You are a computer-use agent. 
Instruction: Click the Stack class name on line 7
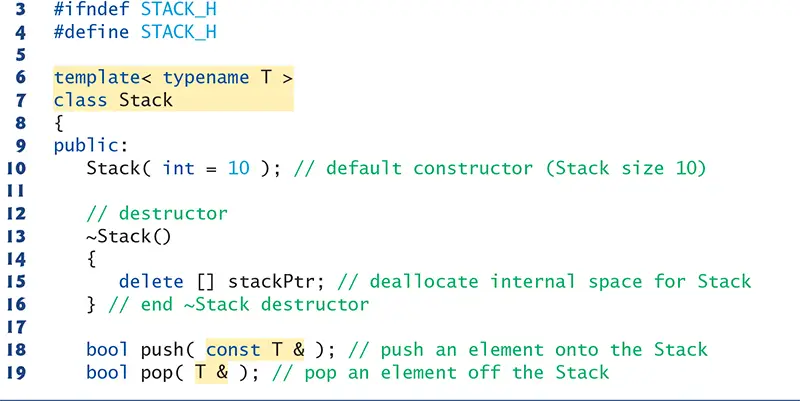tap(146, 100)
